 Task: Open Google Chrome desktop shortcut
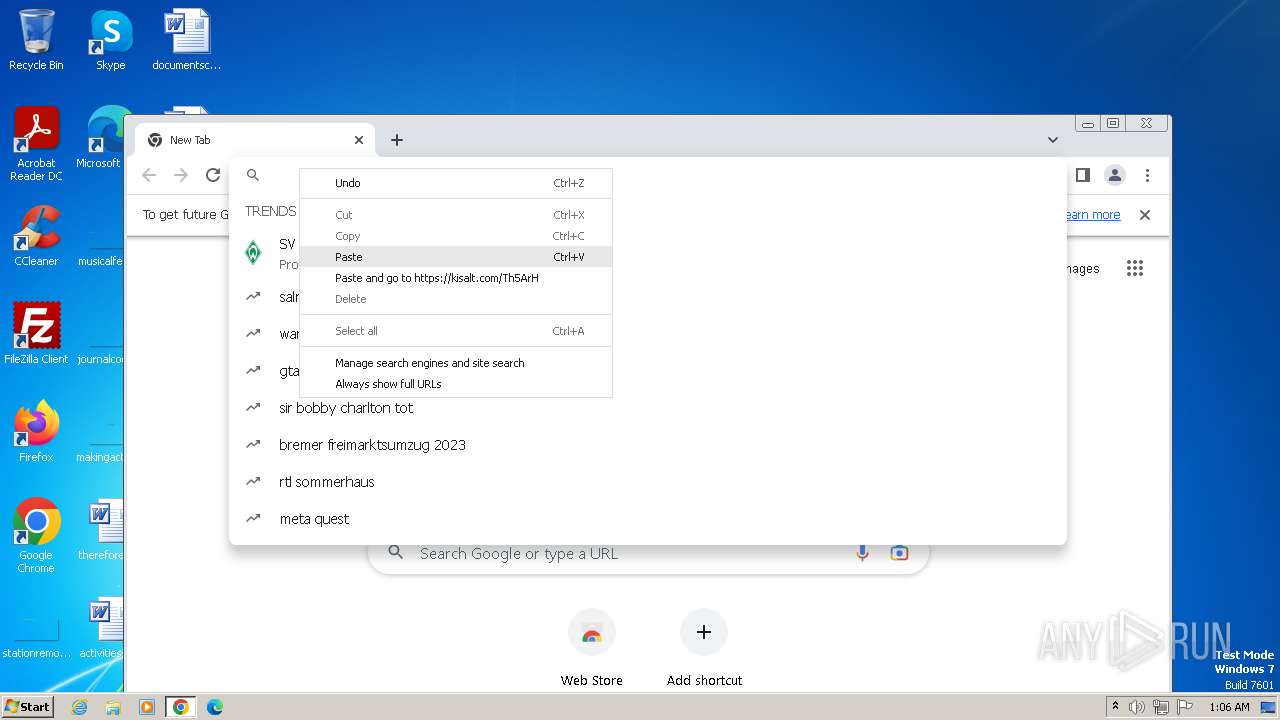[36, 535]
